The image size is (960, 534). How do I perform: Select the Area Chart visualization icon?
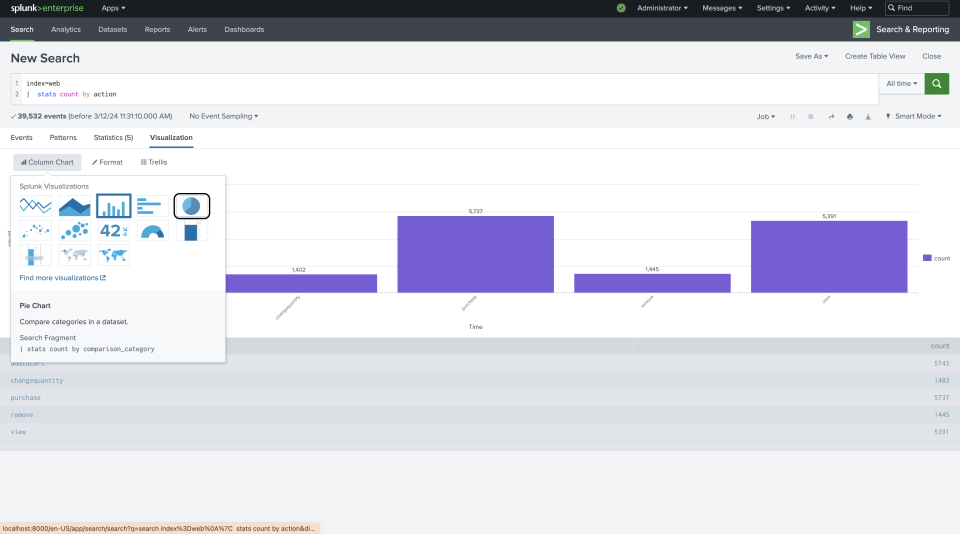75,206
